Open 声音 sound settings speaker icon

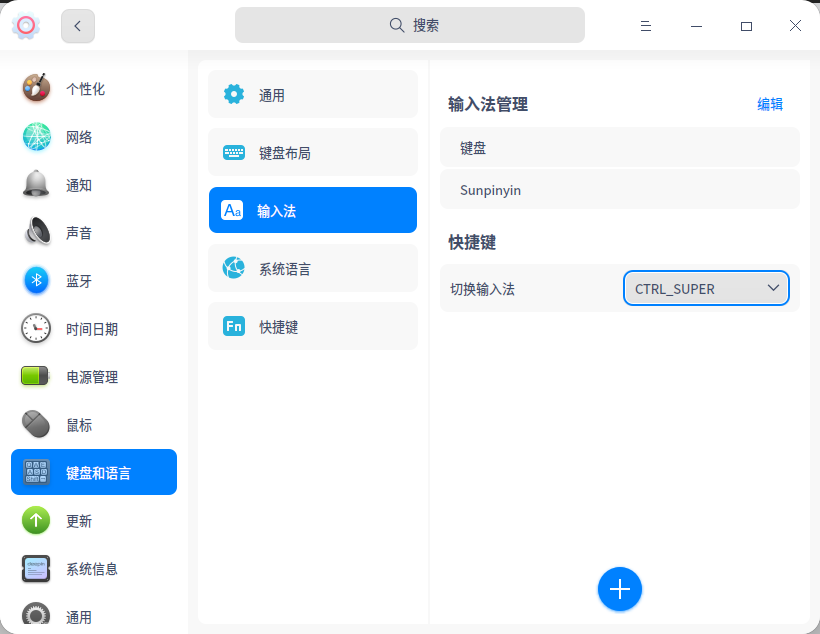pos(36,233)
